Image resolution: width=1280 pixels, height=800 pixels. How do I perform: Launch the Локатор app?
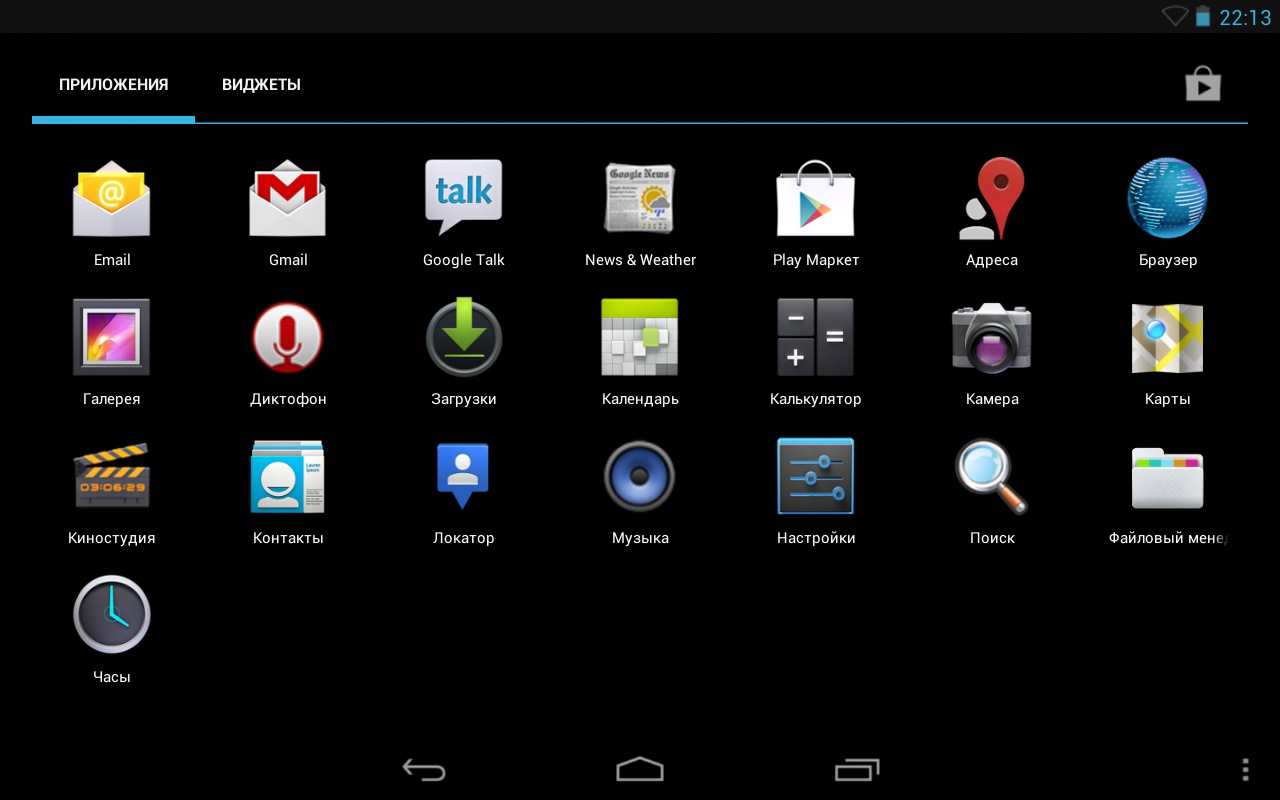click(464, 476)
